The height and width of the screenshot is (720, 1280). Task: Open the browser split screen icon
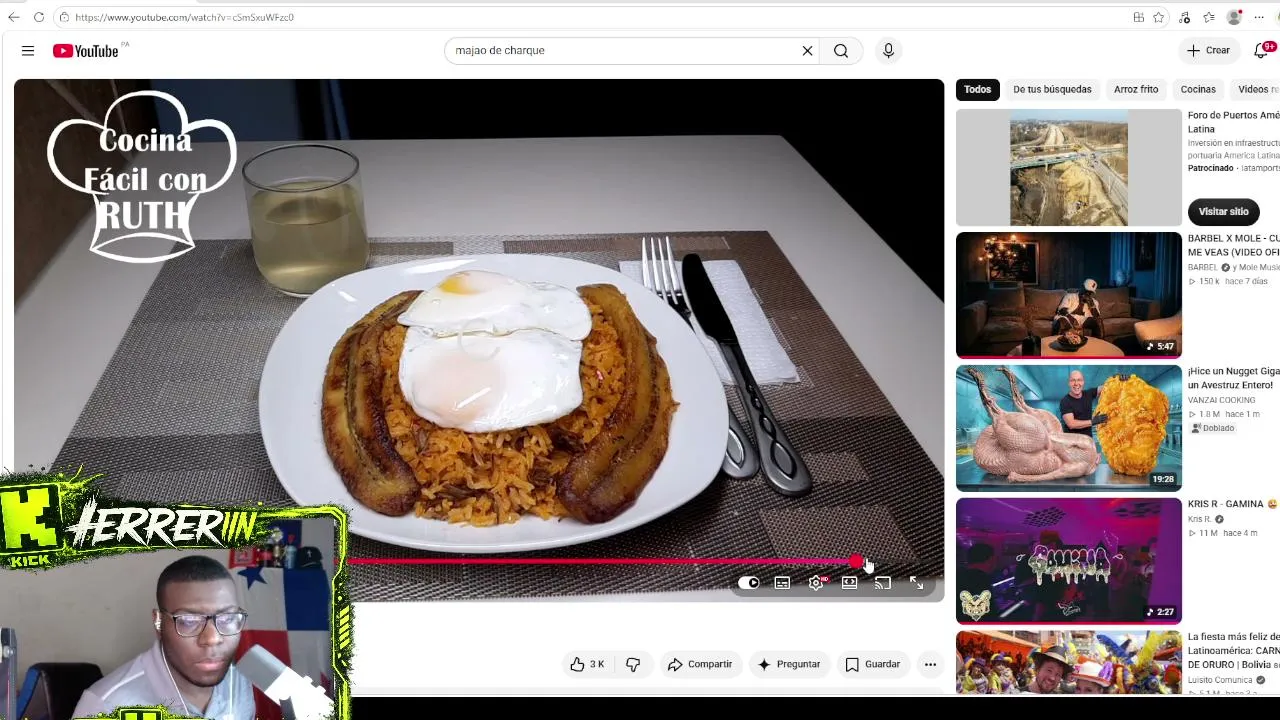[1138, 17]
